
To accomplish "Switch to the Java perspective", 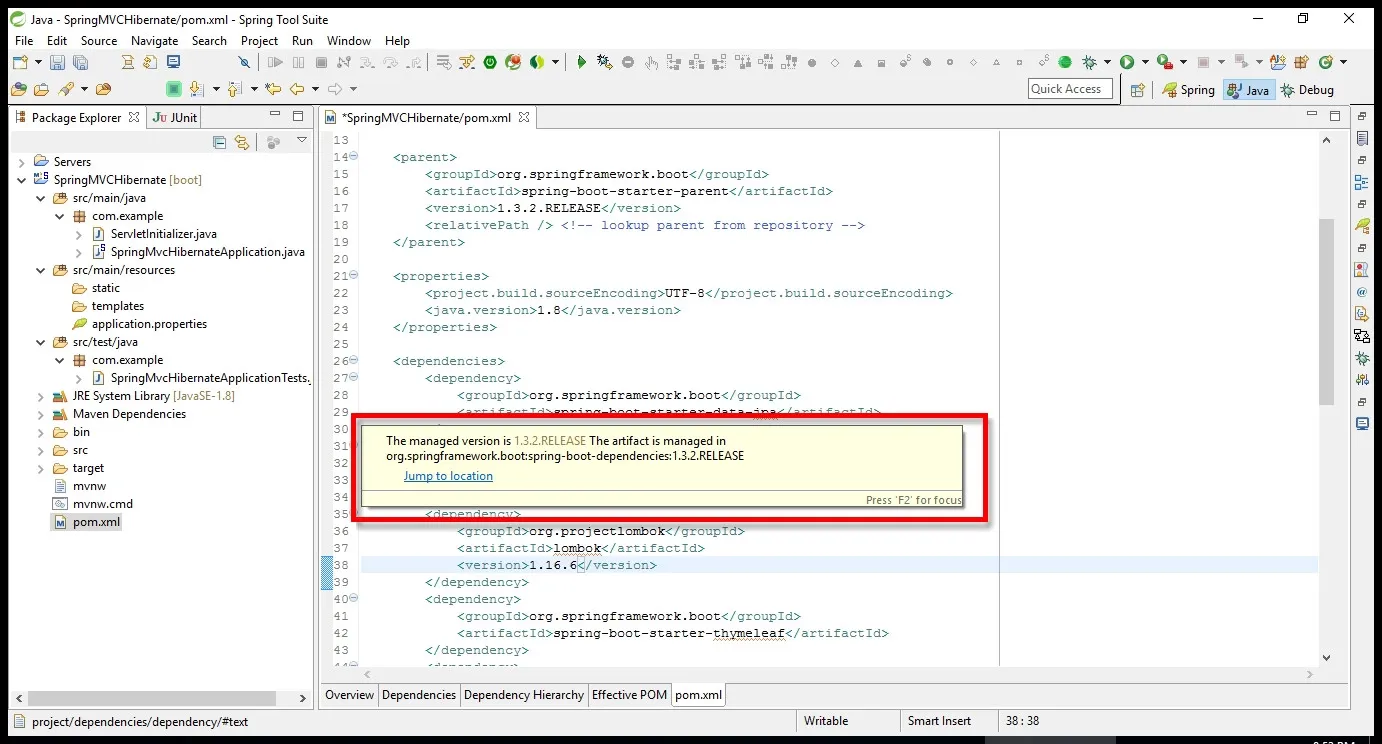I will pyautogui.click(x=1248, y=90).
